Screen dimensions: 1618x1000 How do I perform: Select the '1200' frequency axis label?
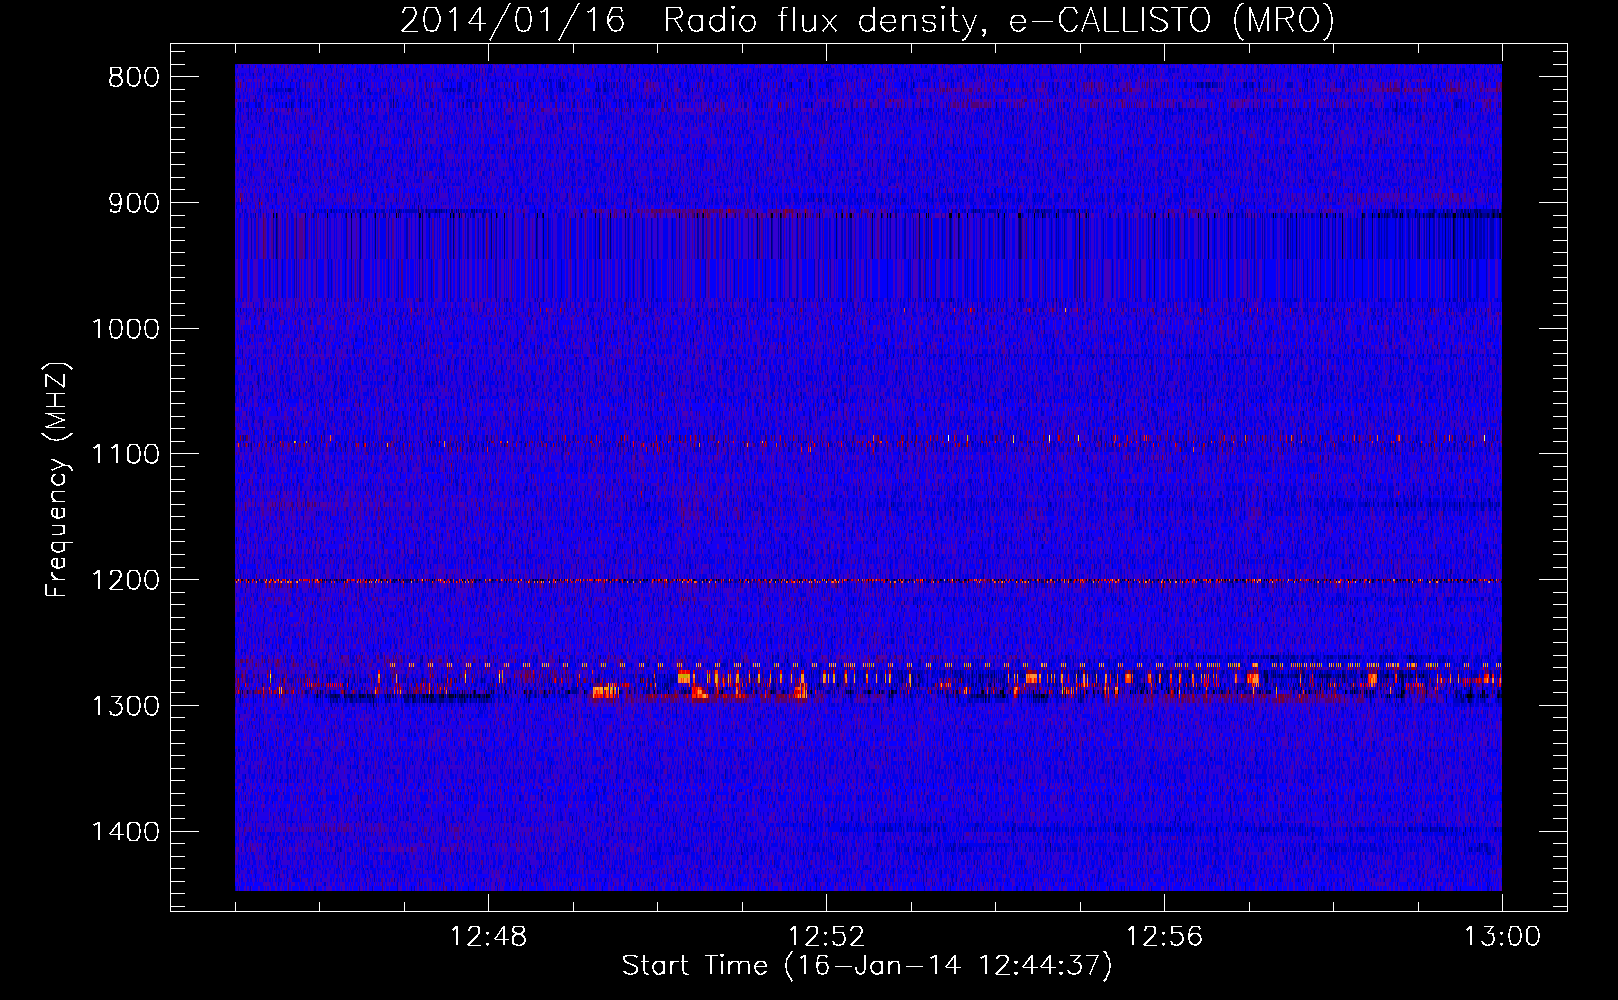tap(125, 581)
